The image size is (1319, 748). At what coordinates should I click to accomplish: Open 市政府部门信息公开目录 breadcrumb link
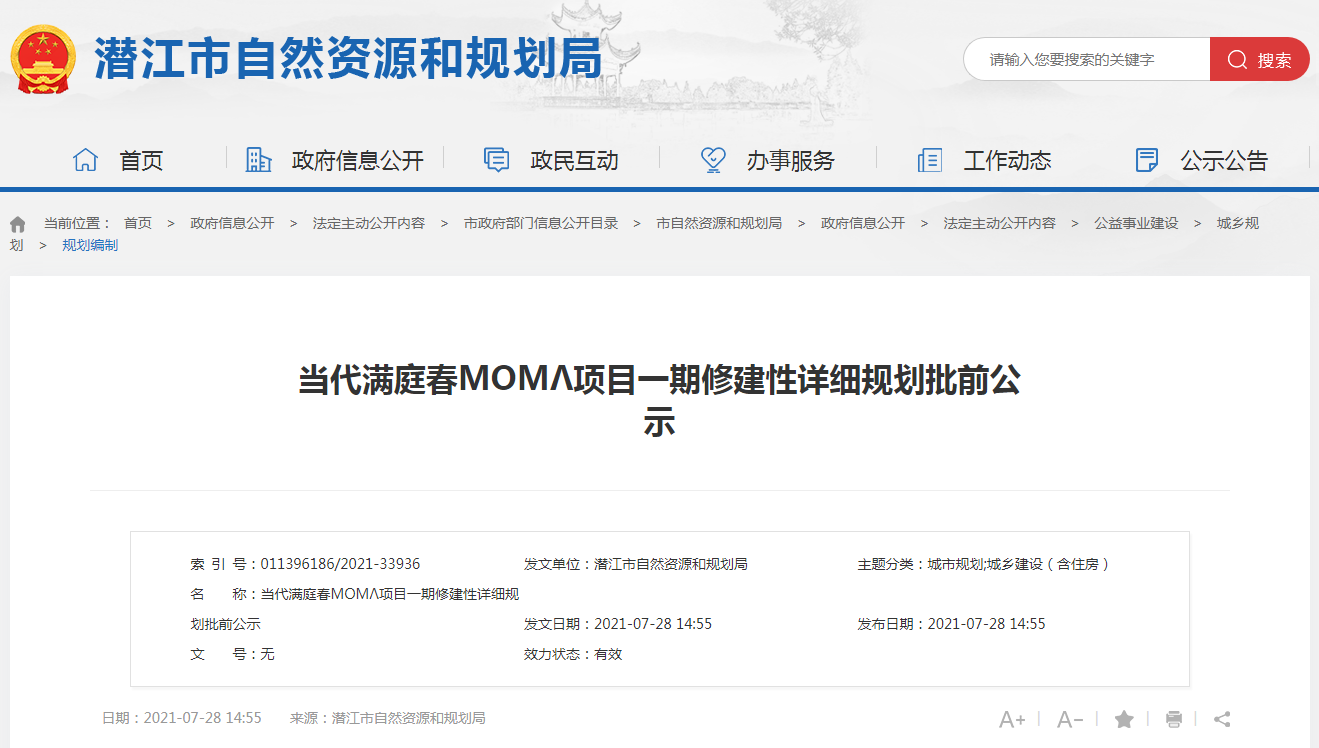tap(540, 223)
